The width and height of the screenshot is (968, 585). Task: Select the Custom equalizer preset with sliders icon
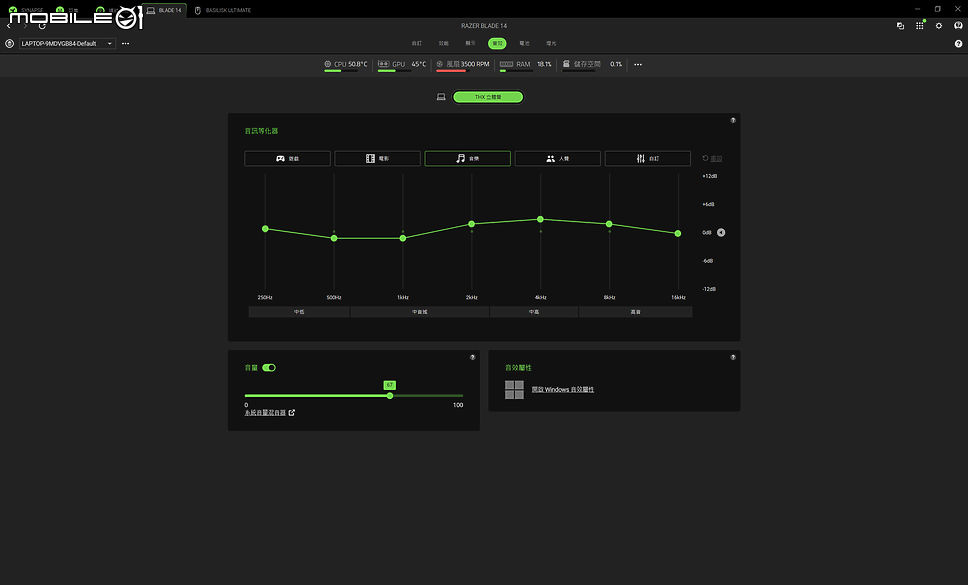click(x=648, y=159)
